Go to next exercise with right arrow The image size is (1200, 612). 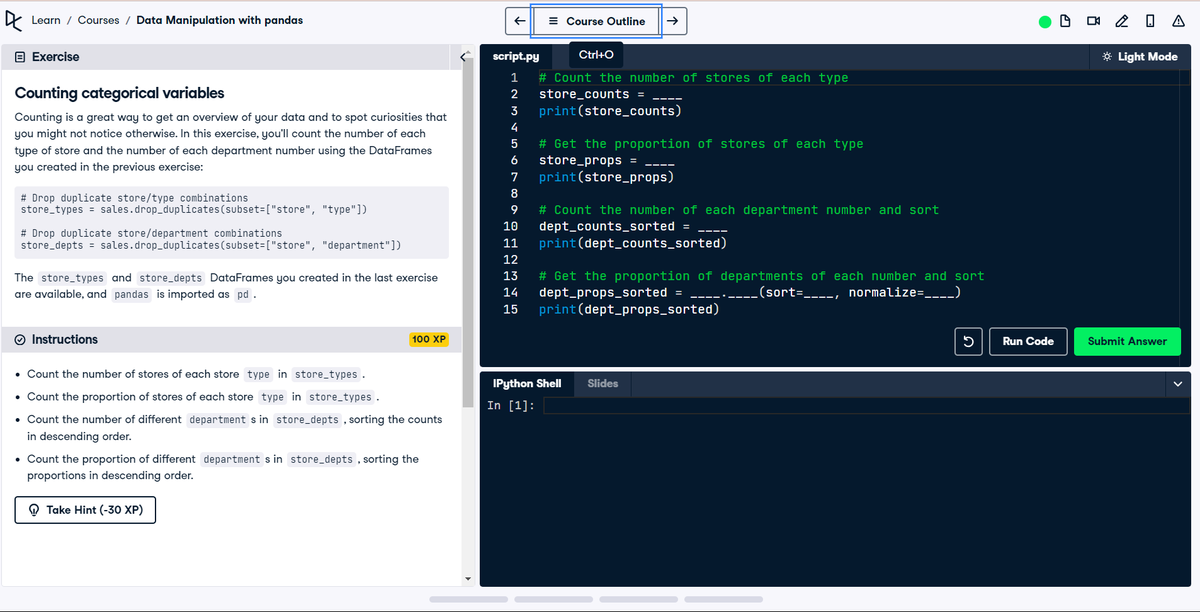click(x=674, y=21)
